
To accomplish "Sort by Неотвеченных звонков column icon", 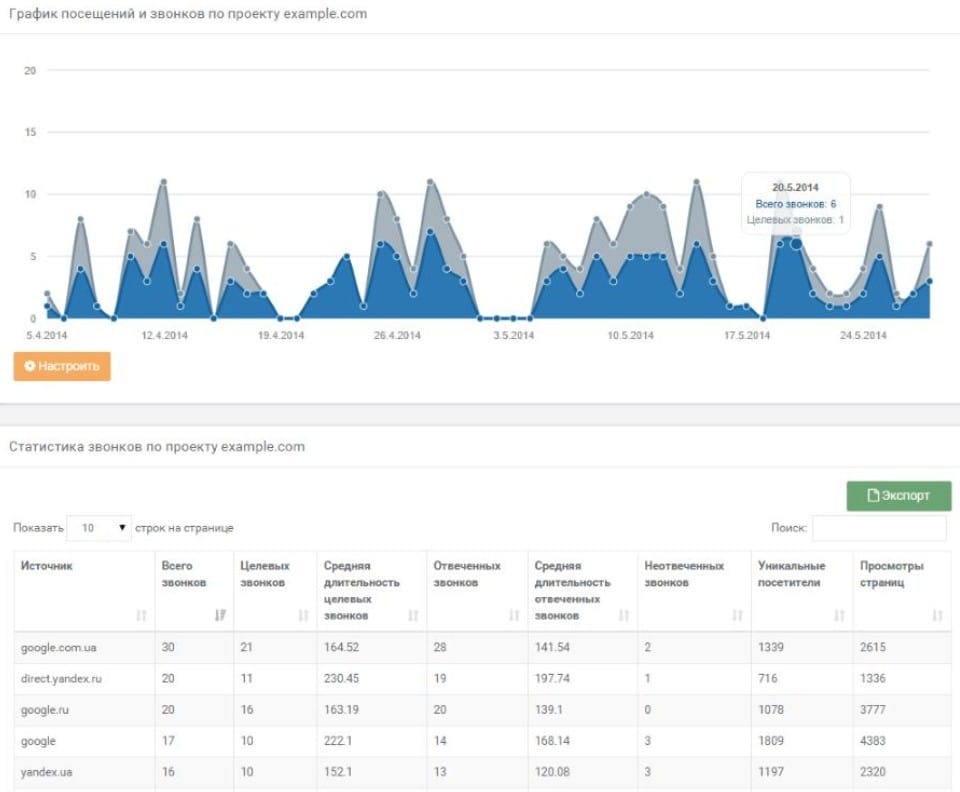I will pos(737,616).
